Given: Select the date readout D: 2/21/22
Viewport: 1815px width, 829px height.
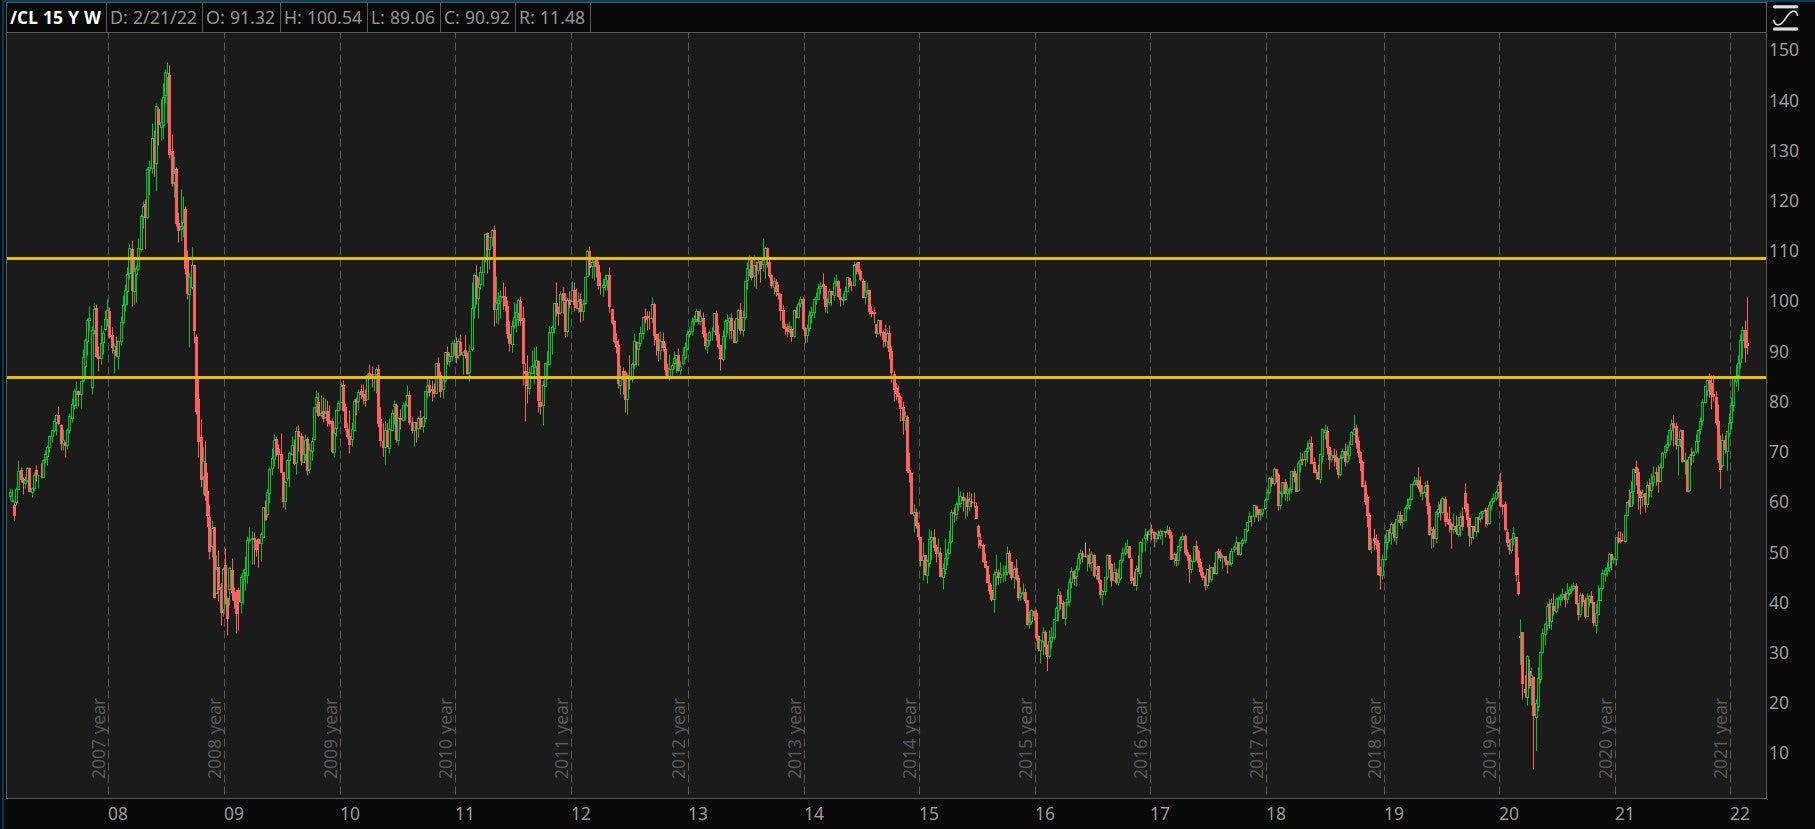Looking at the screenshot, I should [x=153, y=17].
